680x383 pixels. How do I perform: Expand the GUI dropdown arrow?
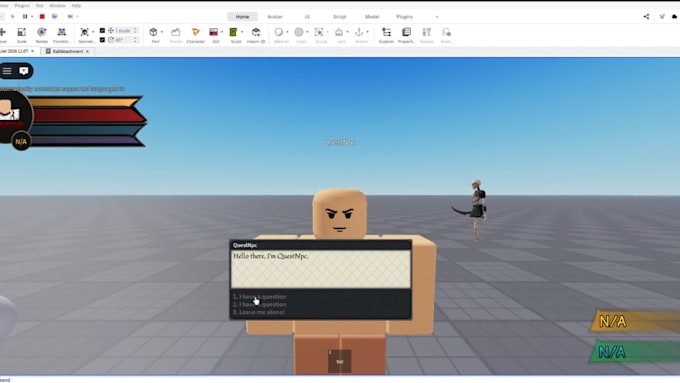coord(222,32)
